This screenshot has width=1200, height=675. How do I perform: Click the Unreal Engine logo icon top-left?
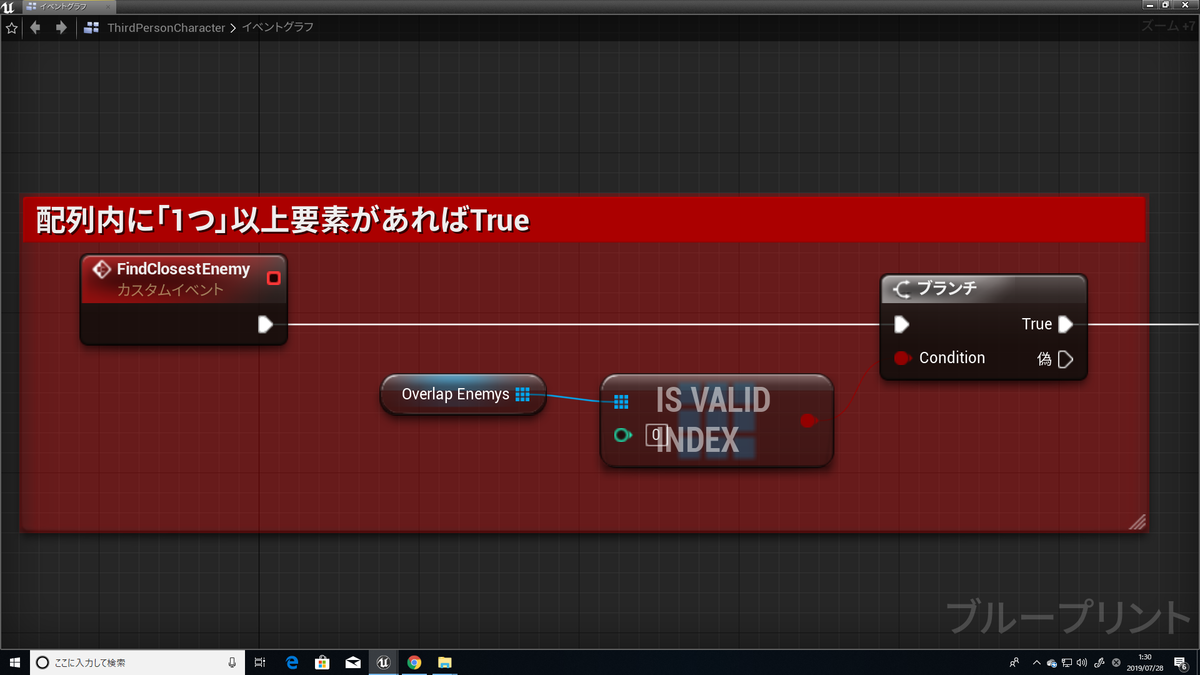pyautogui.click(x=8, y=6)
